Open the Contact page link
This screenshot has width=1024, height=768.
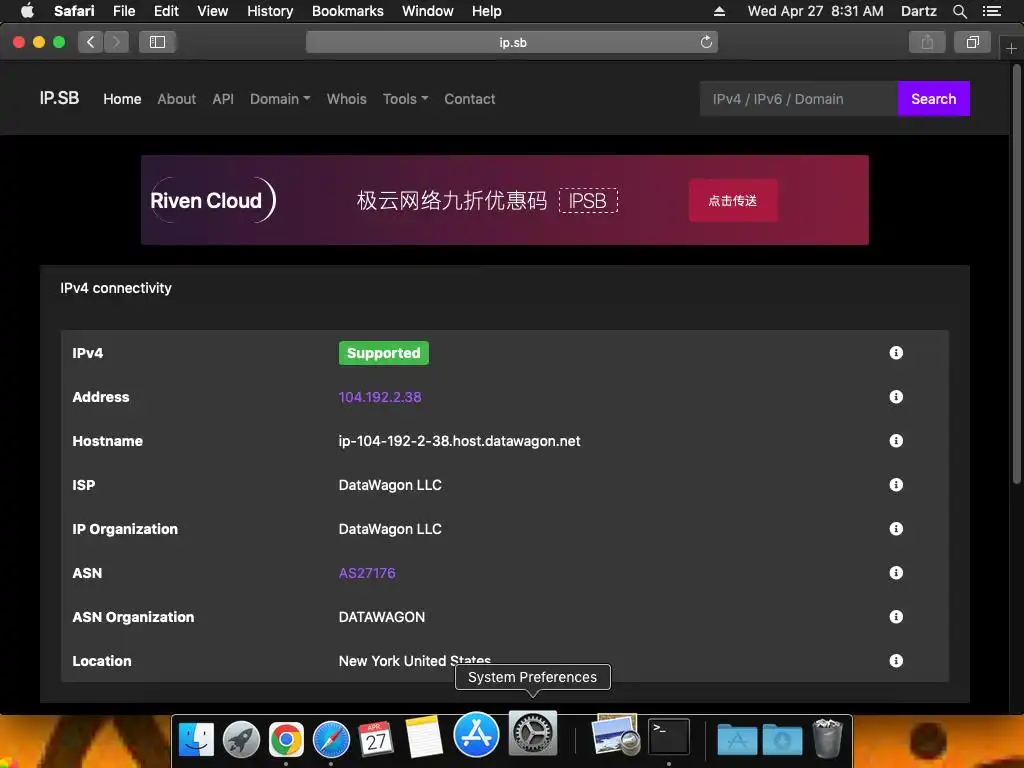470,99
